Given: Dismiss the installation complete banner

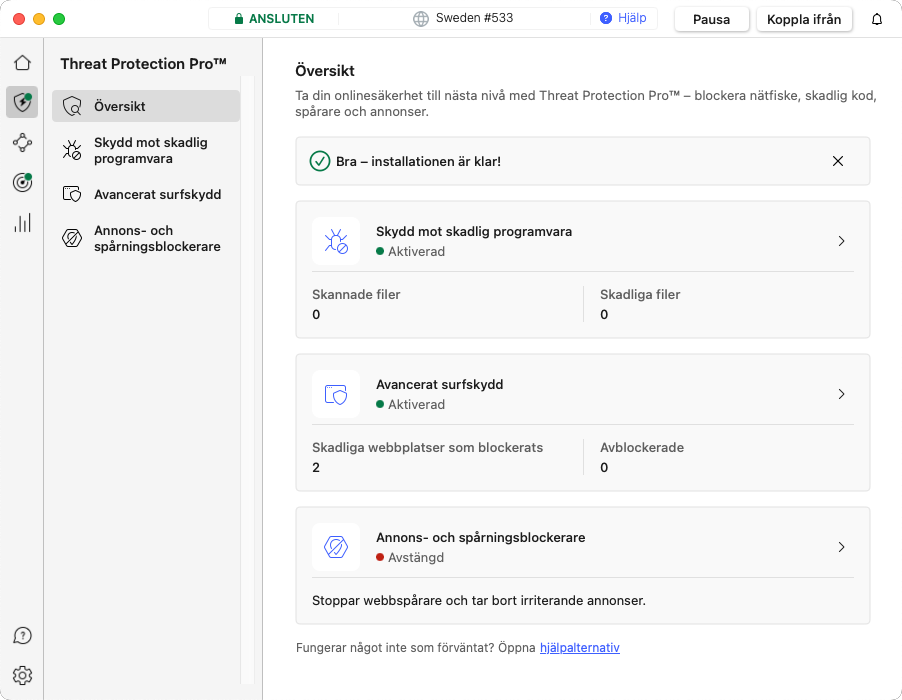Looking at the screenshot, I should click(x=838, y=161).
